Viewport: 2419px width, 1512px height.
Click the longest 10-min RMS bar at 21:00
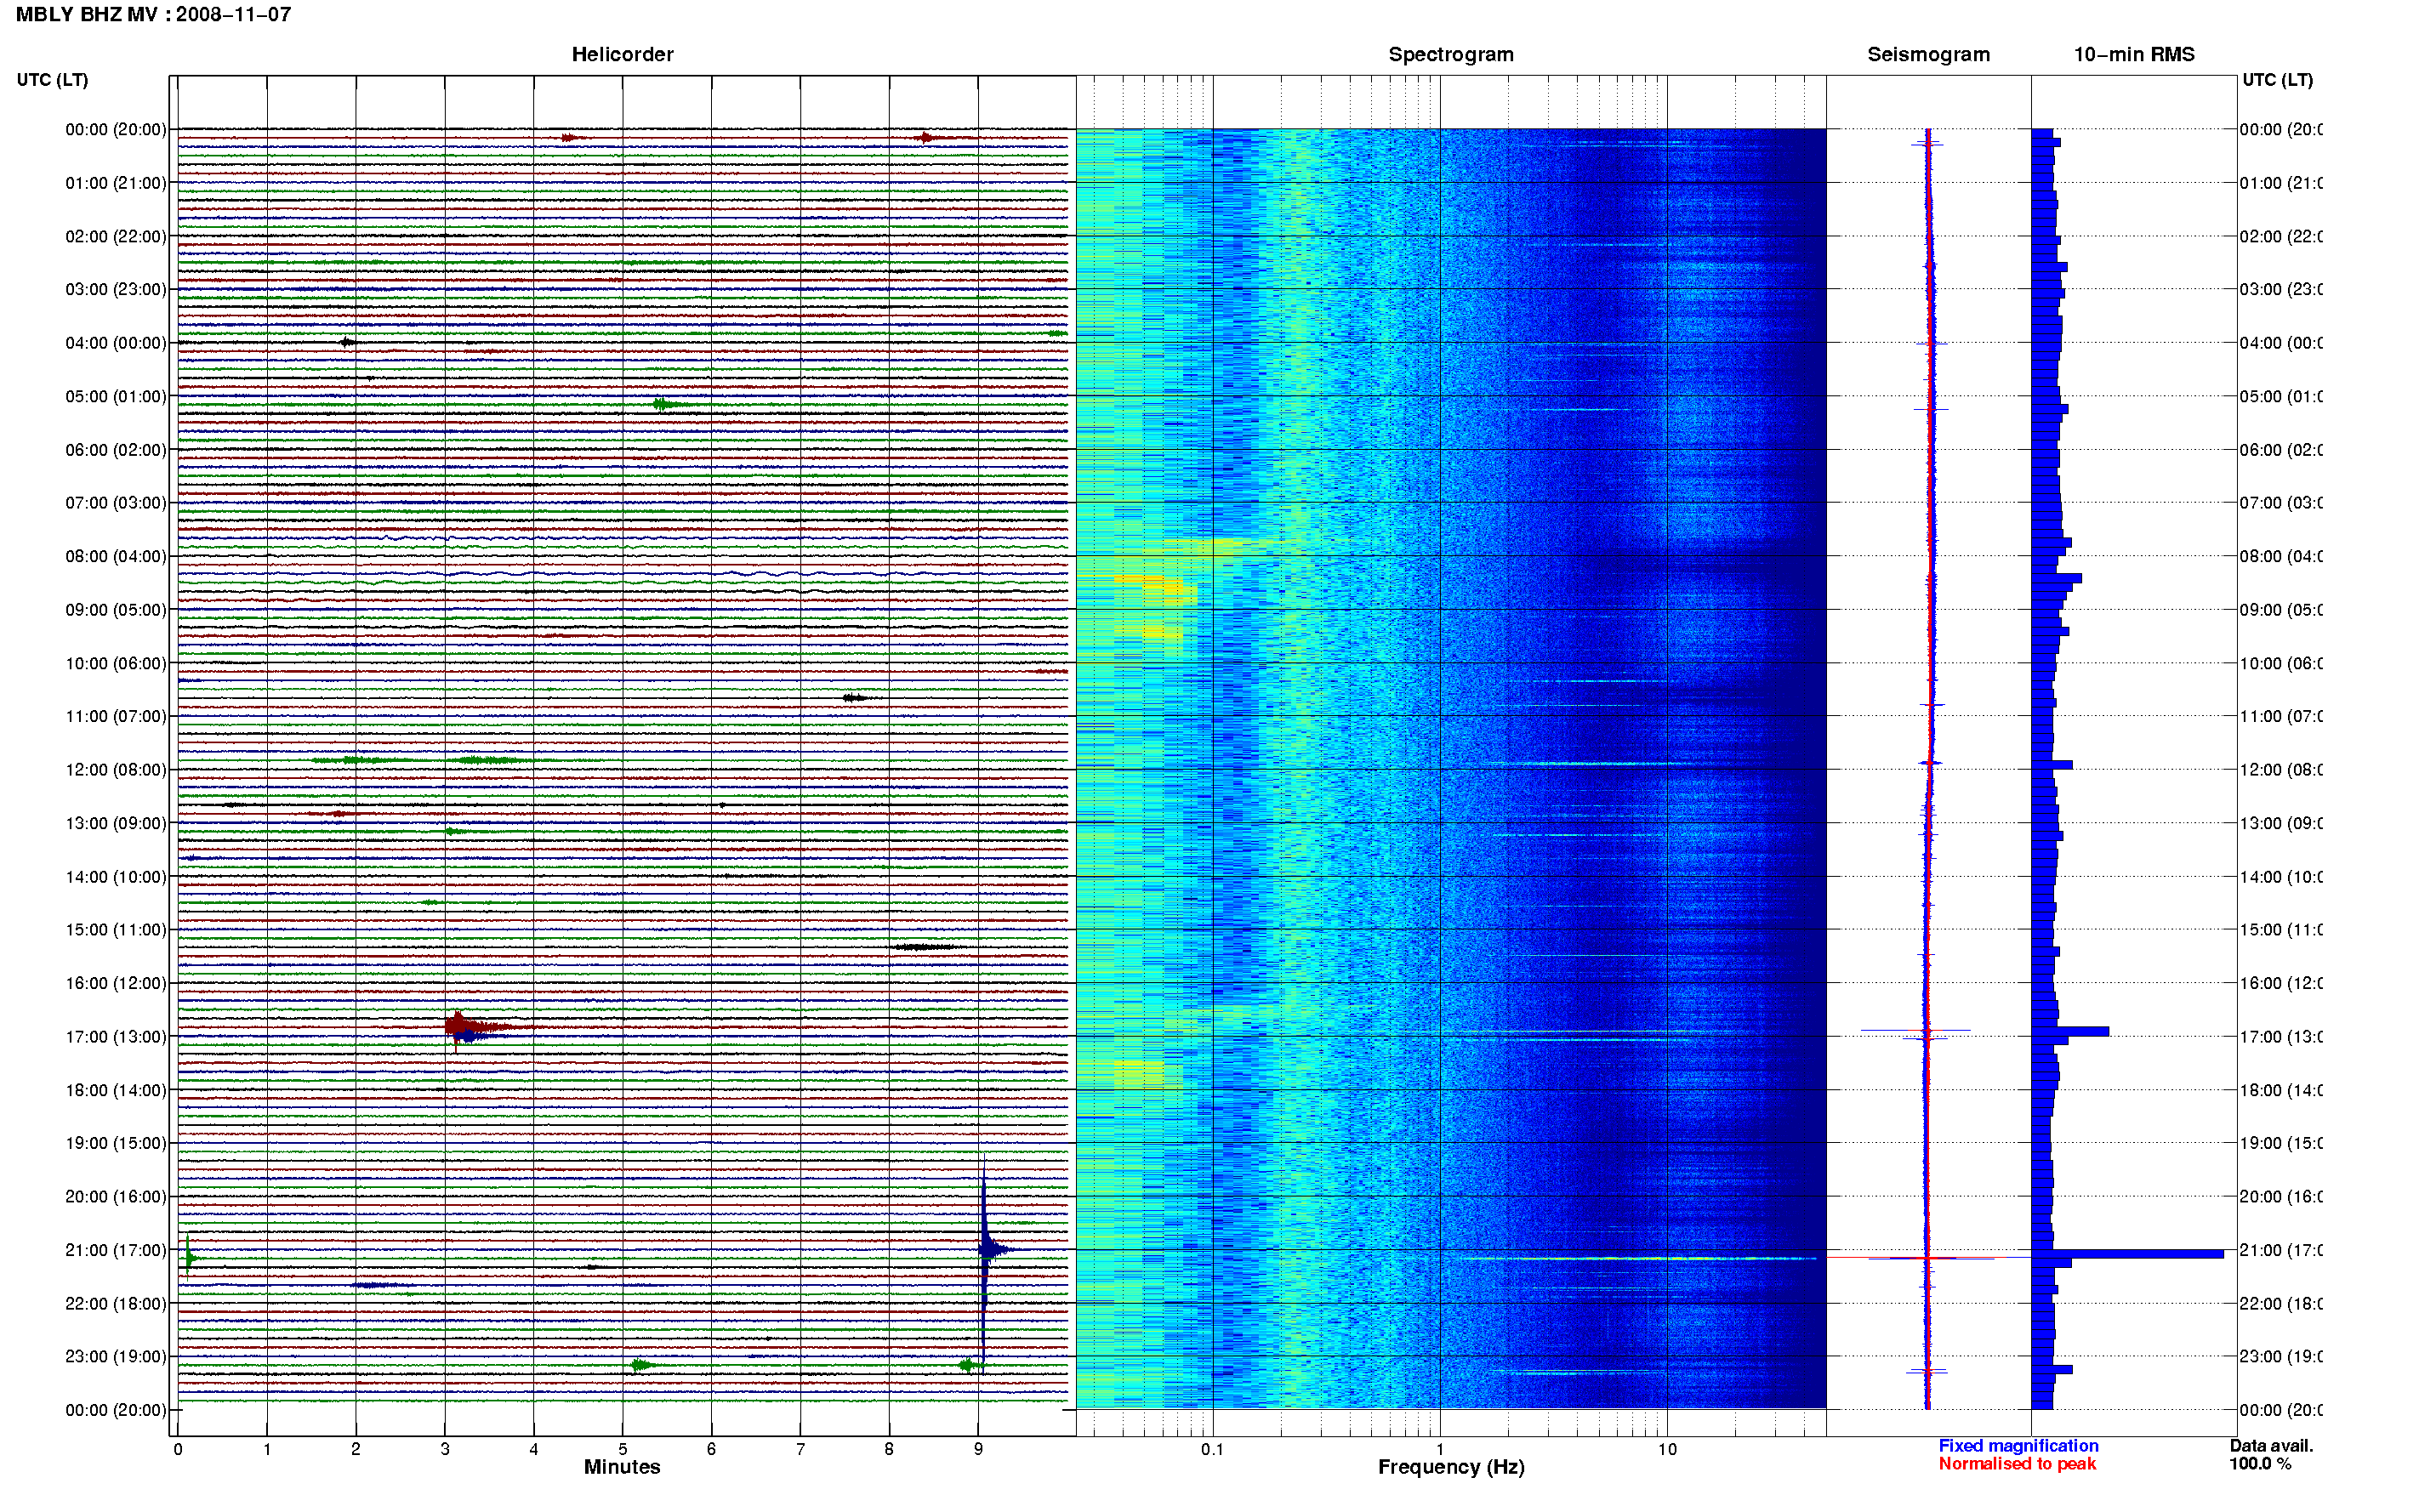[2128, 1254]
